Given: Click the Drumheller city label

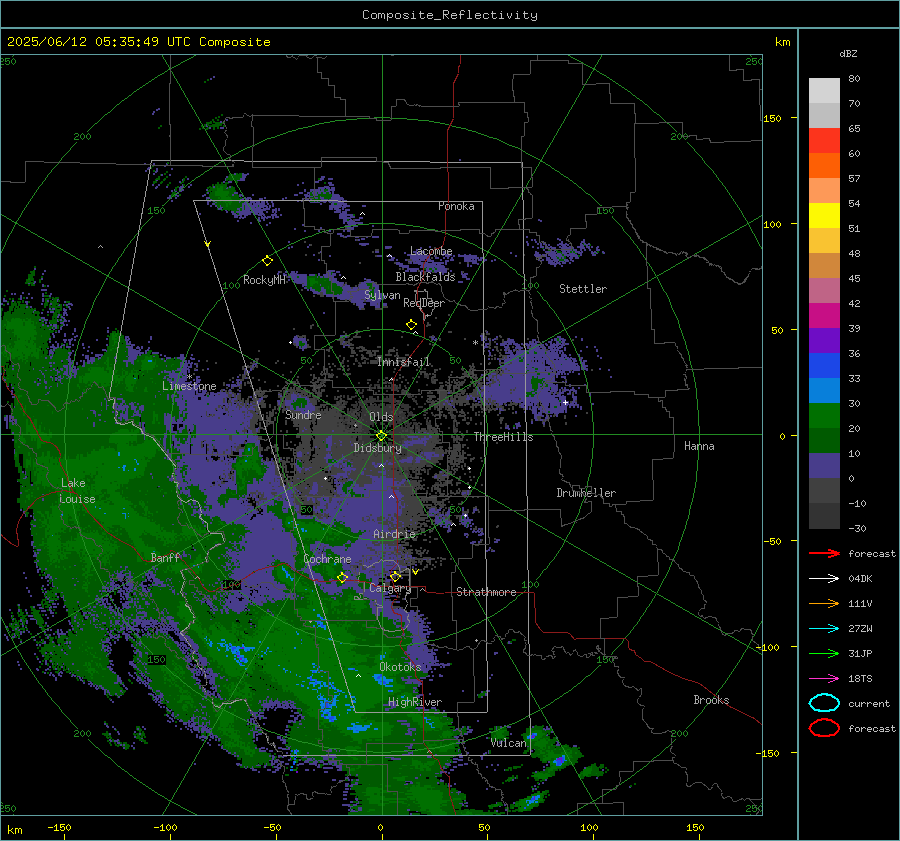Looking at the screenshot, I should point(586,493).
